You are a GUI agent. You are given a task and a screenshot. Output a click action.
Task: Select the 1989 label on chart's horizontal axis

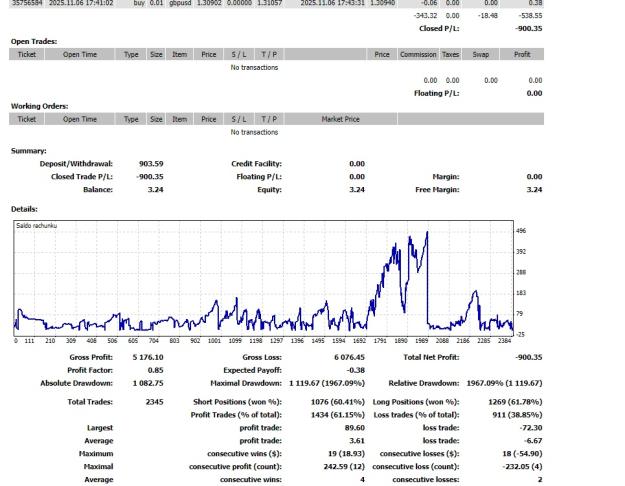[421, 340]
